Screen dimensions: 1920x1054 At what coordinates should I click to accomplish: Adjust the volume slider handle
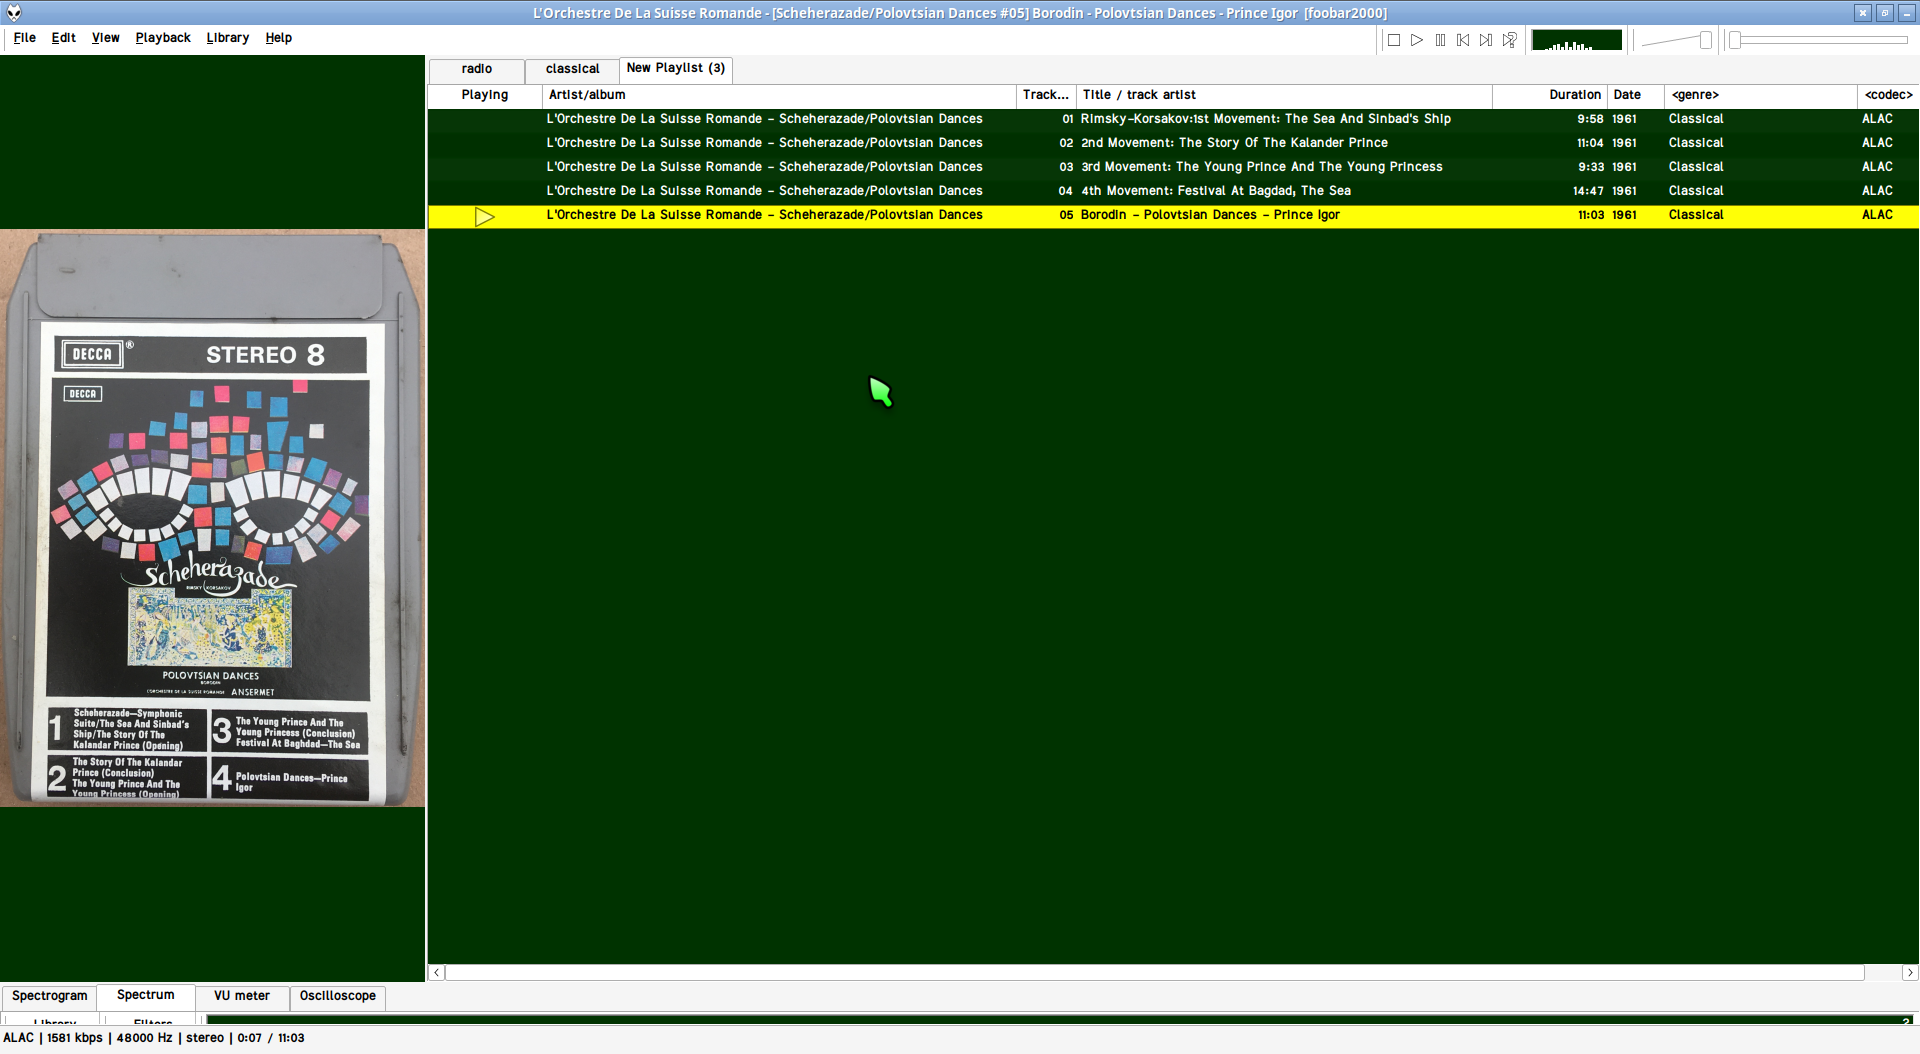pyautogui.click(x=1706, y=40)
